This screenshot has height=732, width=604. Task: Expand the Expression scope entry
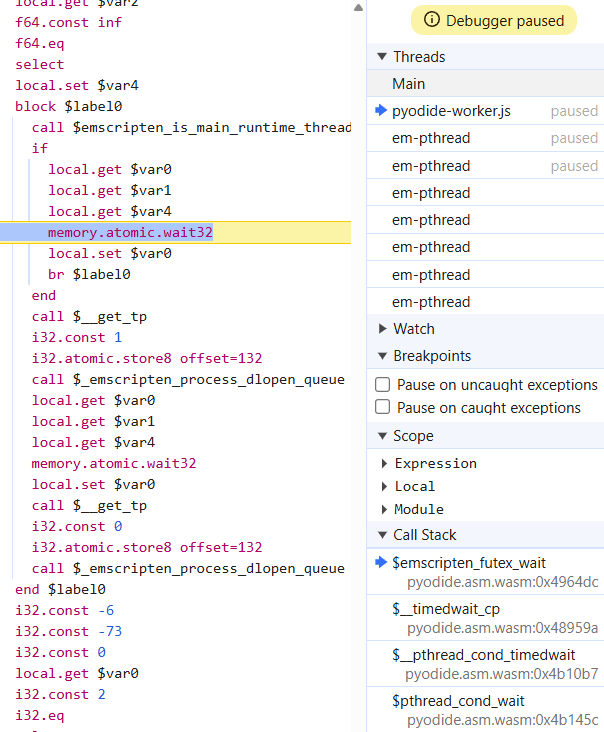[x=385, y=464]
